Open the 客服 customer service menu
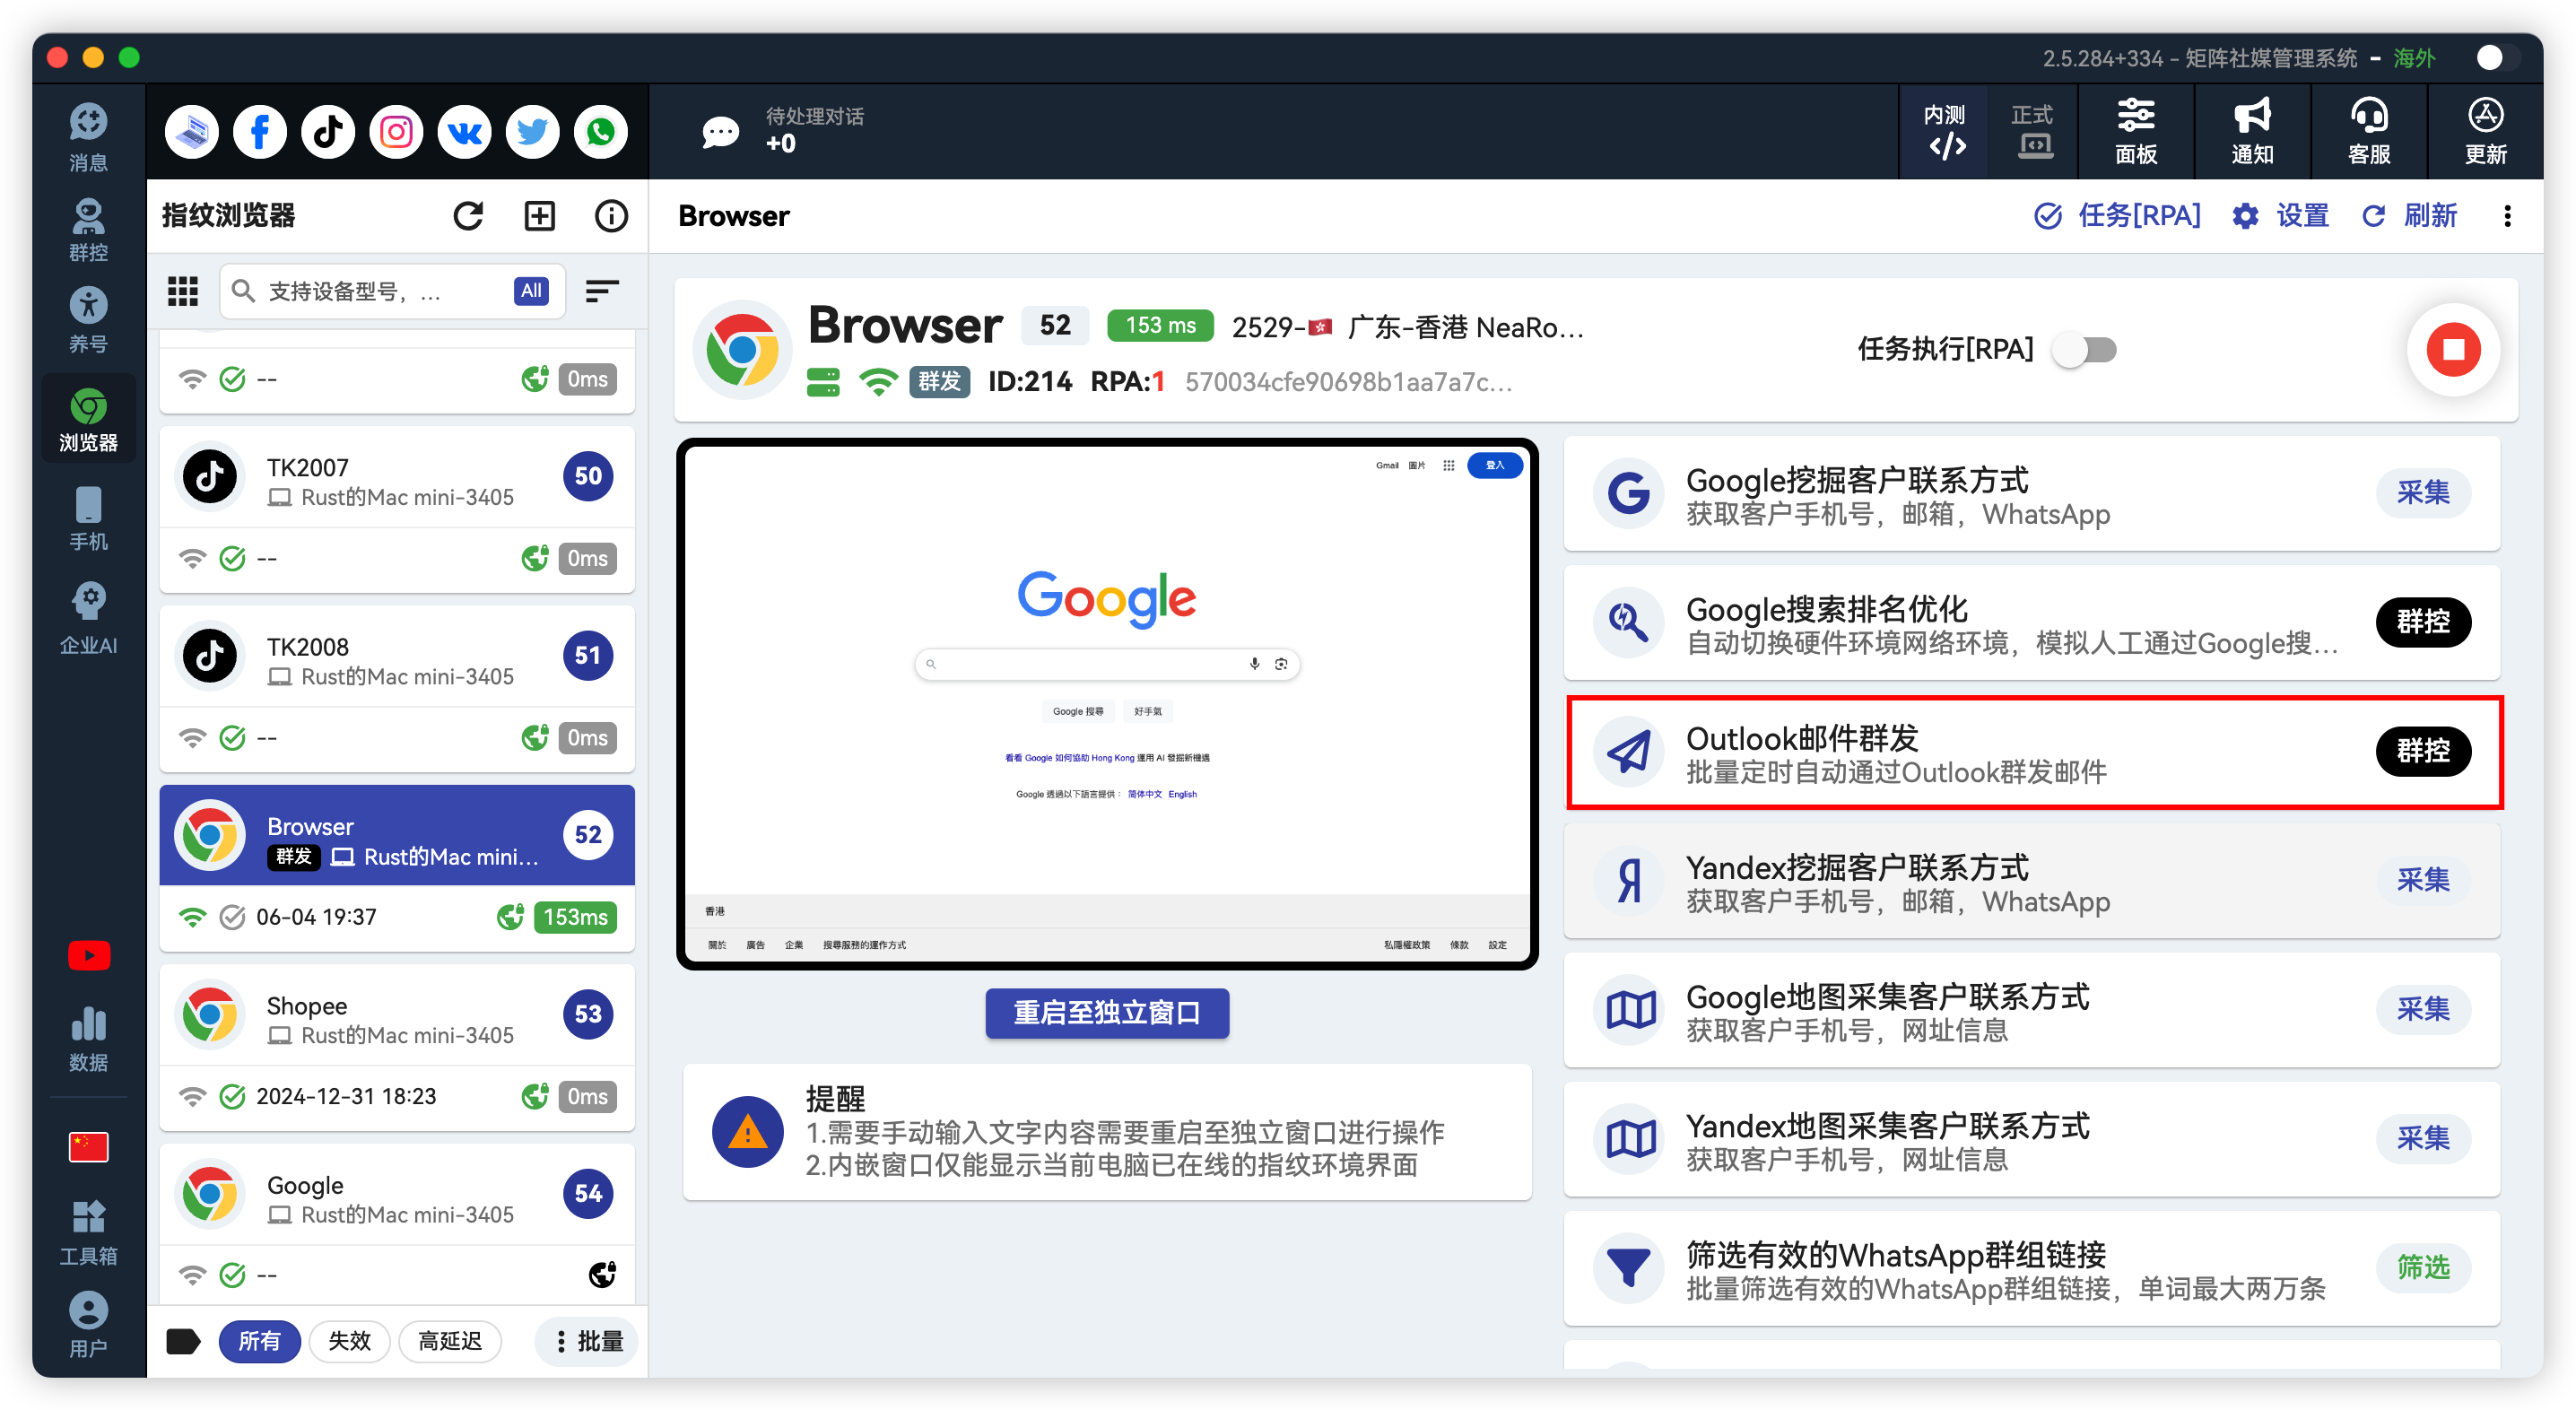2576x1410 pixels. click(2369, 132)
